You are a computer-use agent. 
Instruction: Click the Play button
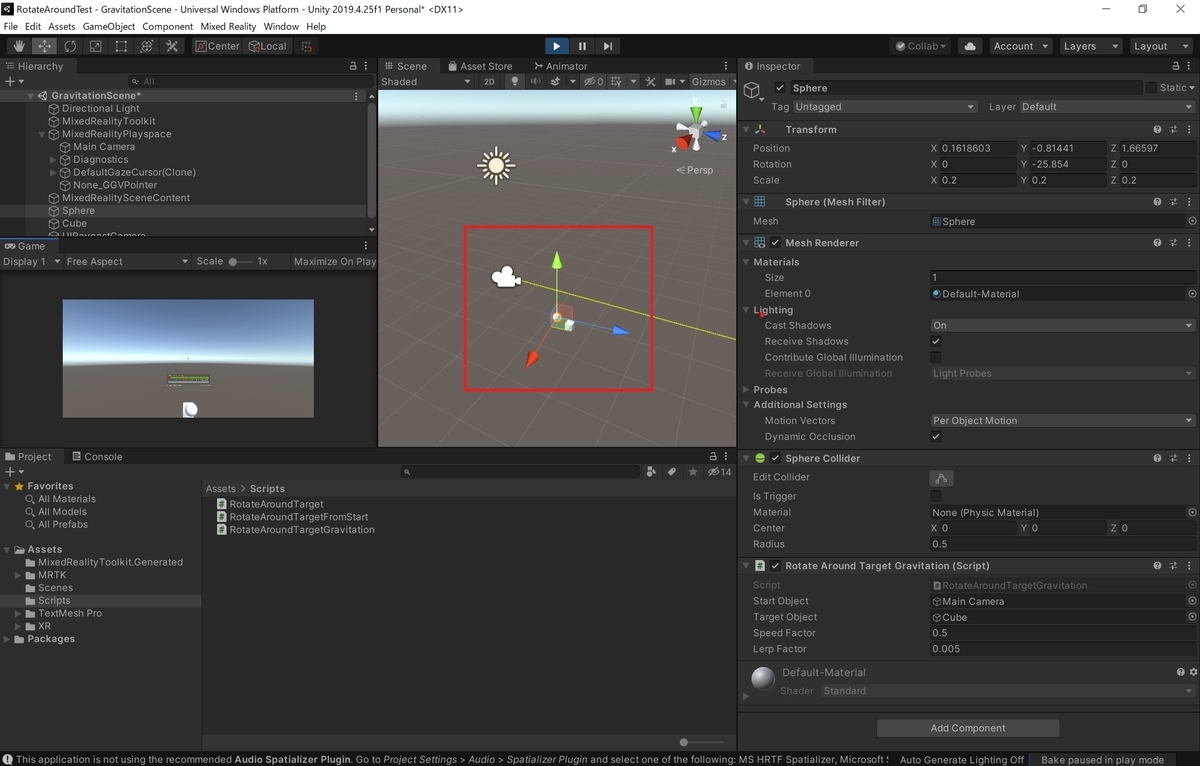tap(557, 46)
